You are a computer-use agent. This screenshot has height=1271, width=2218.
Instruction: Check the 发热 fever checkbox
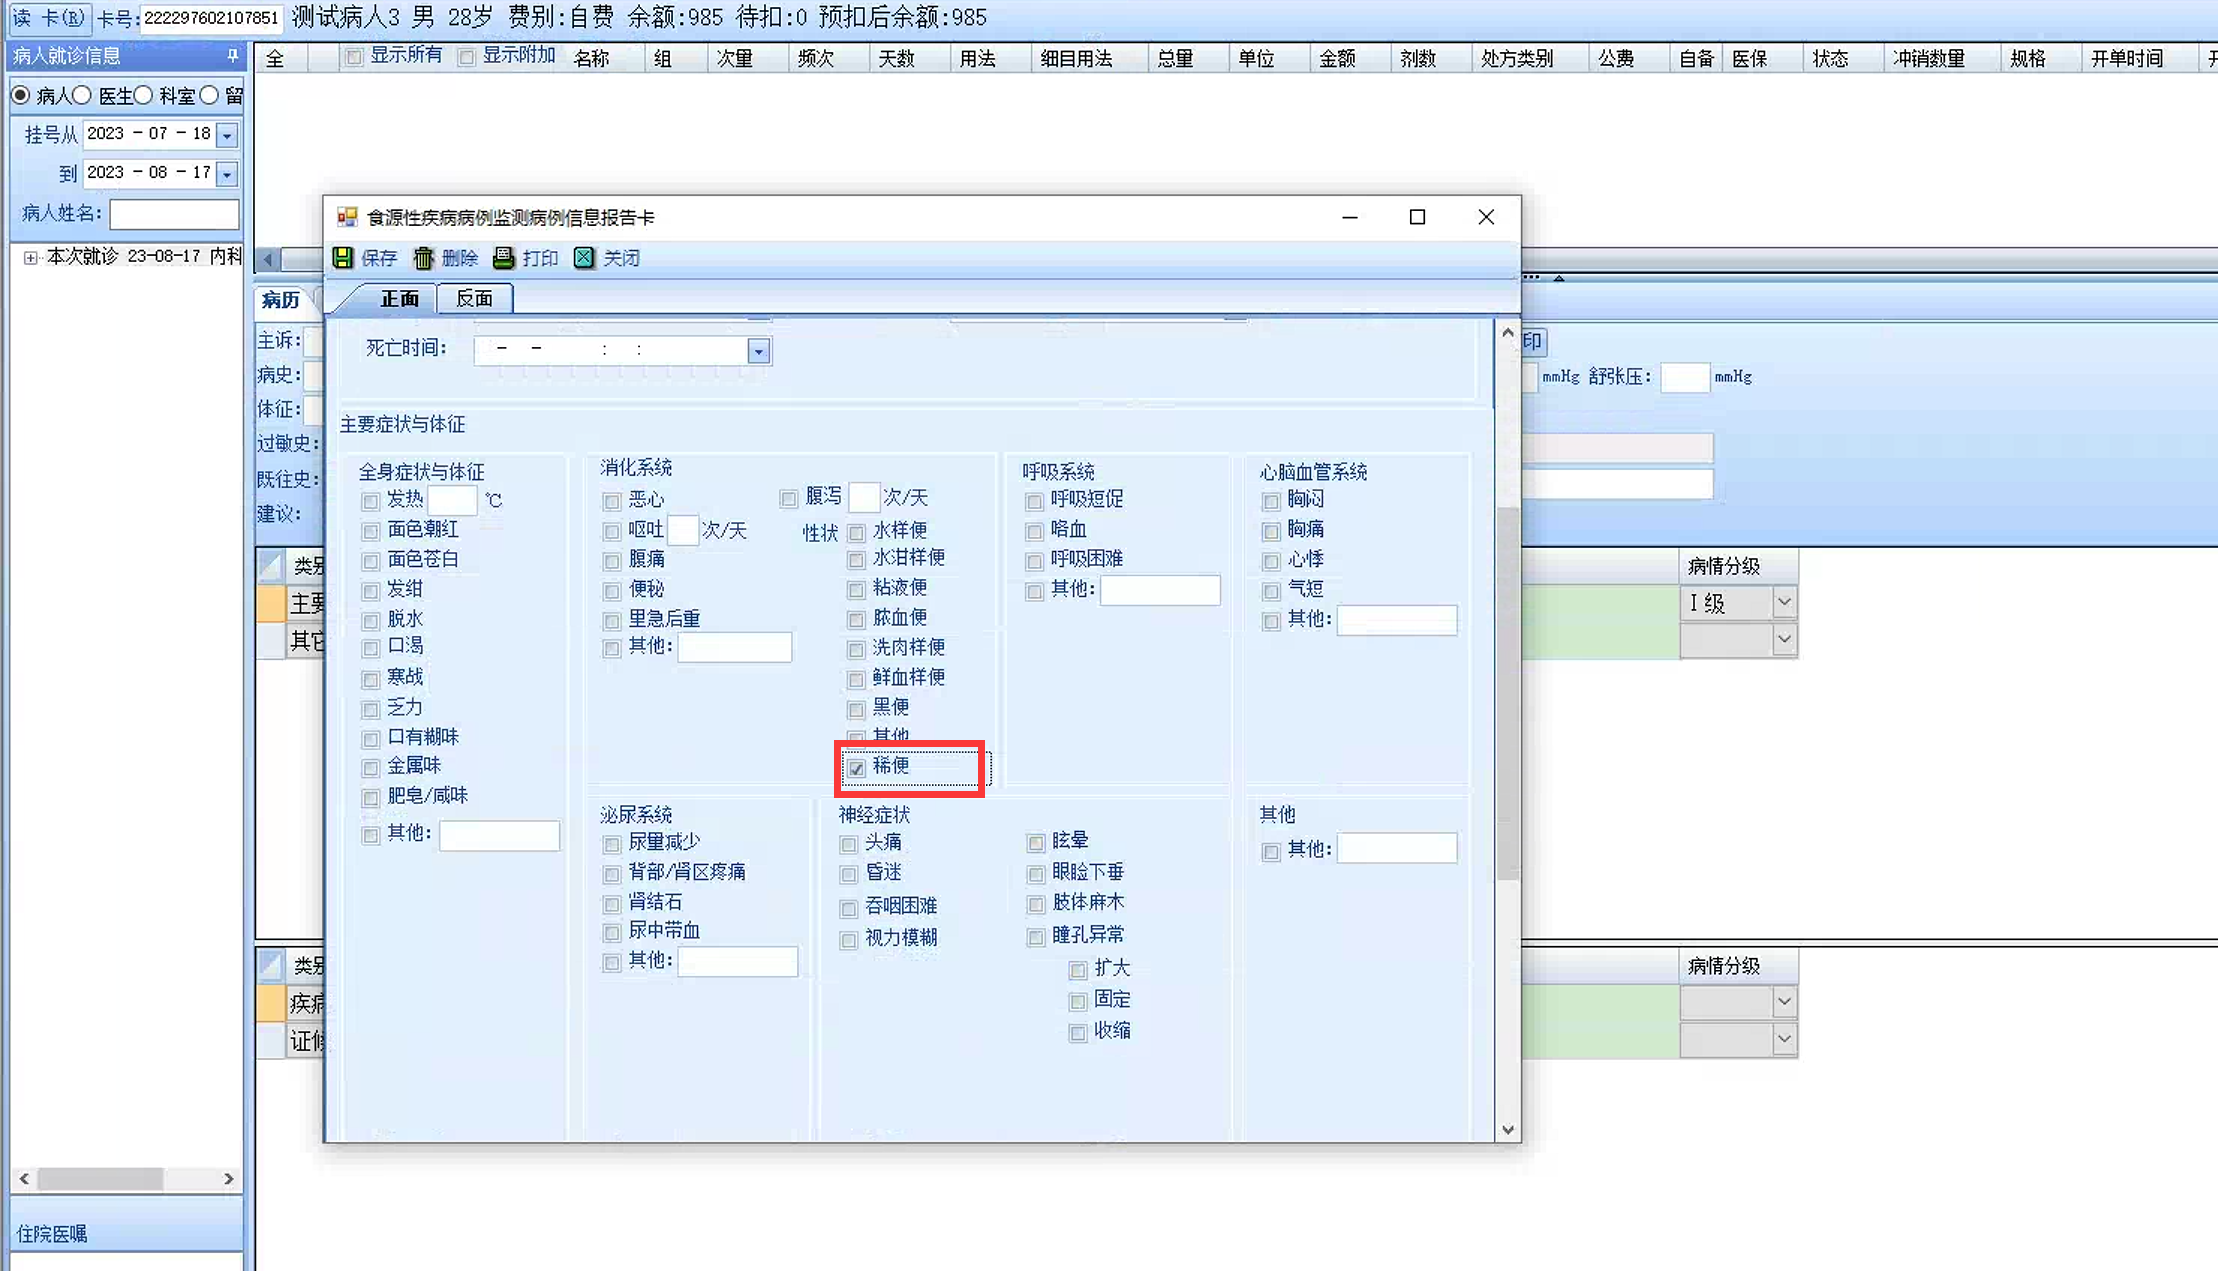(x=371, y=501)
